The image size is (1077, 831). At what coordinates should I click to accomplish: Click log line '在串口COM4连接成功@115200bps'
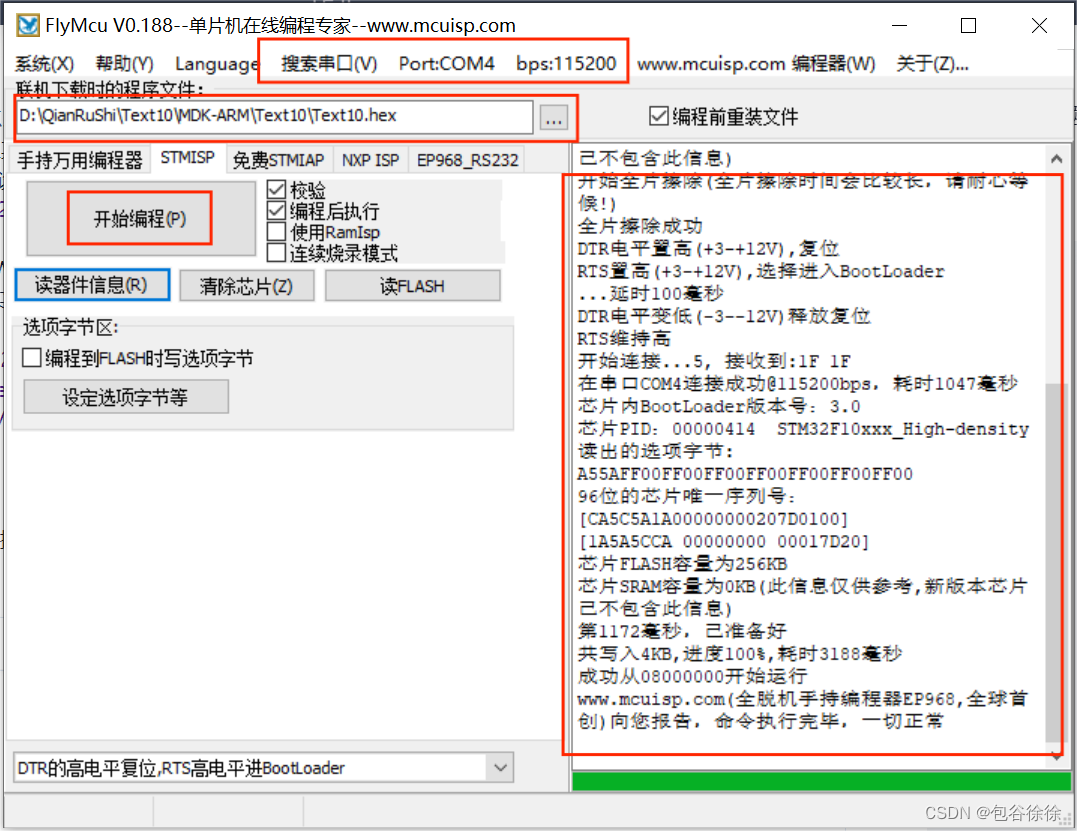coord(725,384)
